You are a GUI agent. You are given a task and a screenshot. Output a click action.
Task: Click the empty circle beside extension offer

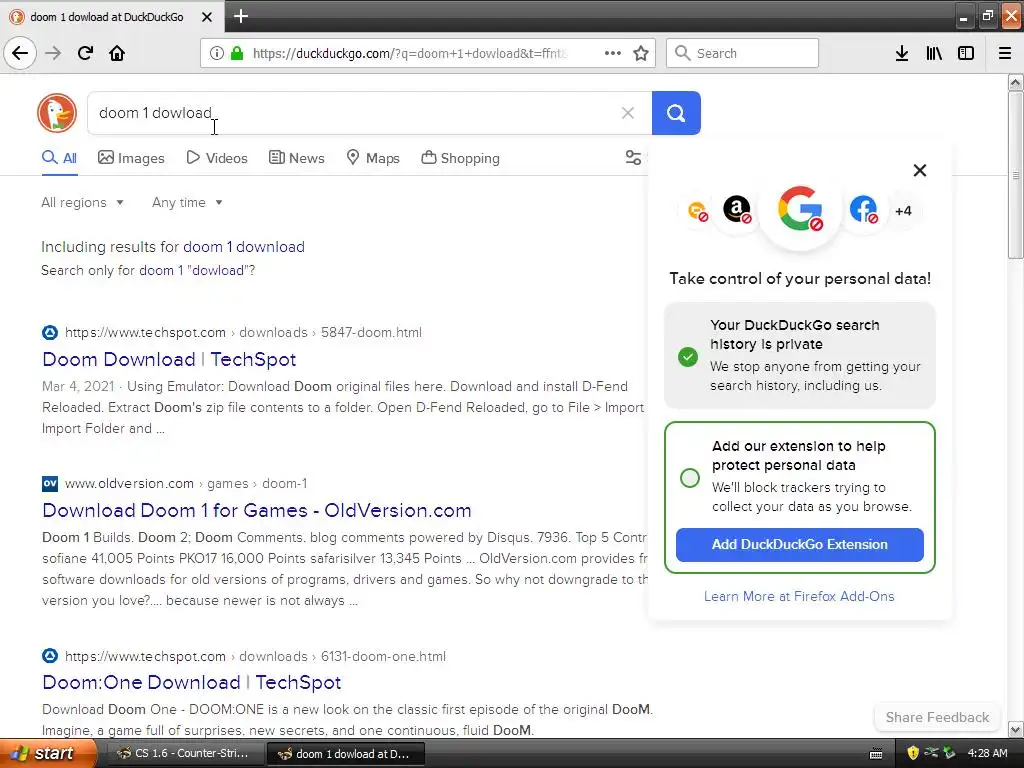point(690,478)
